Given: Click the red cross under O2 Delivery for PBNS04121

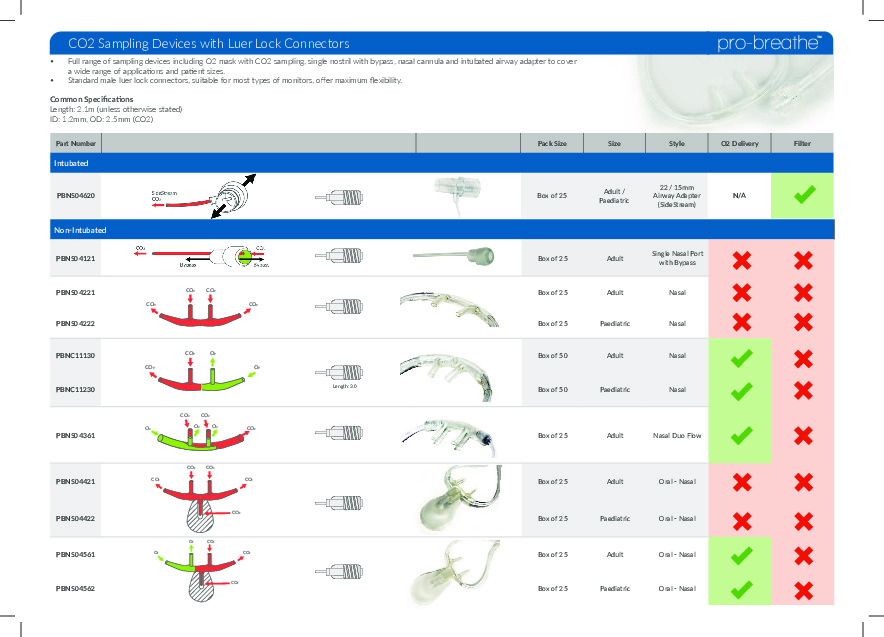Looking at the screenshot, I should point(740,260).
